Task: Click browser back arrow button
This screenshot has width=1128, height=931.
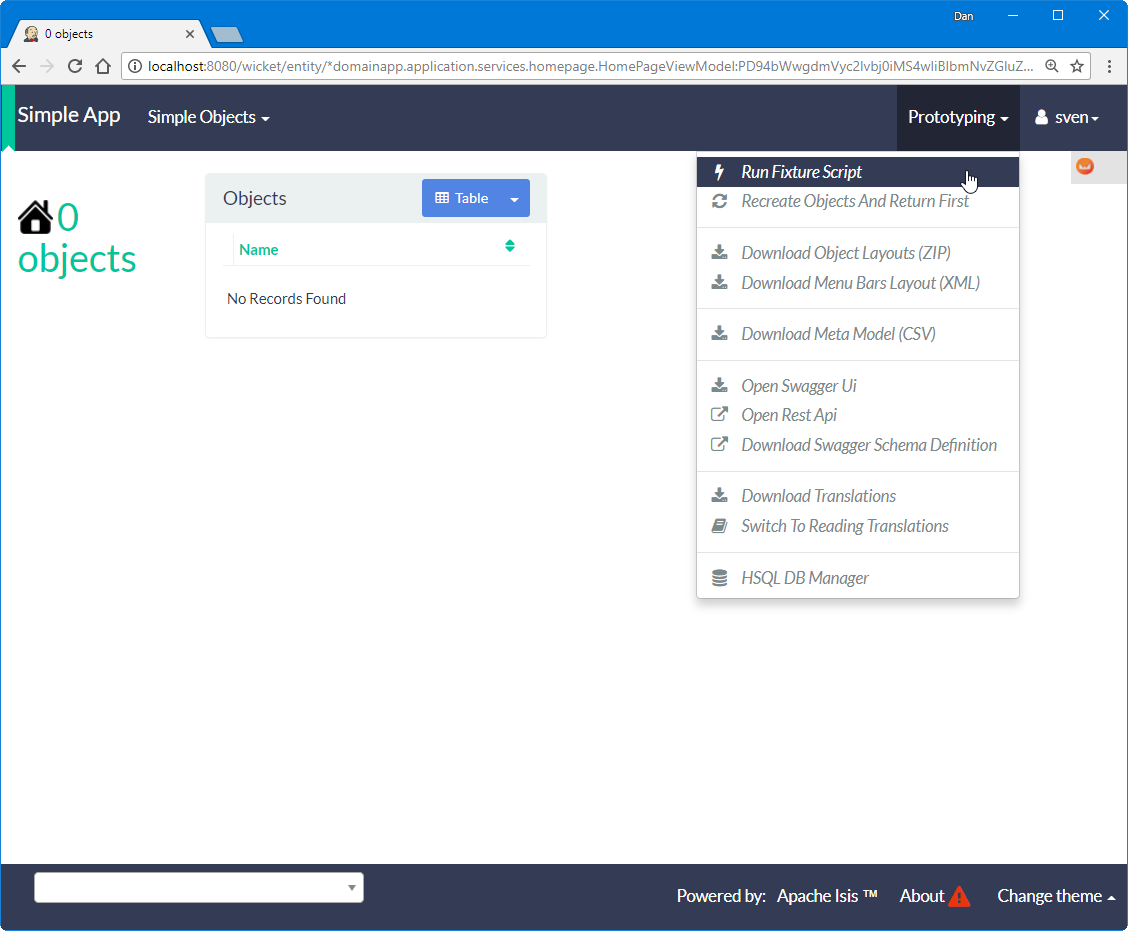Action: click(19, 66)
